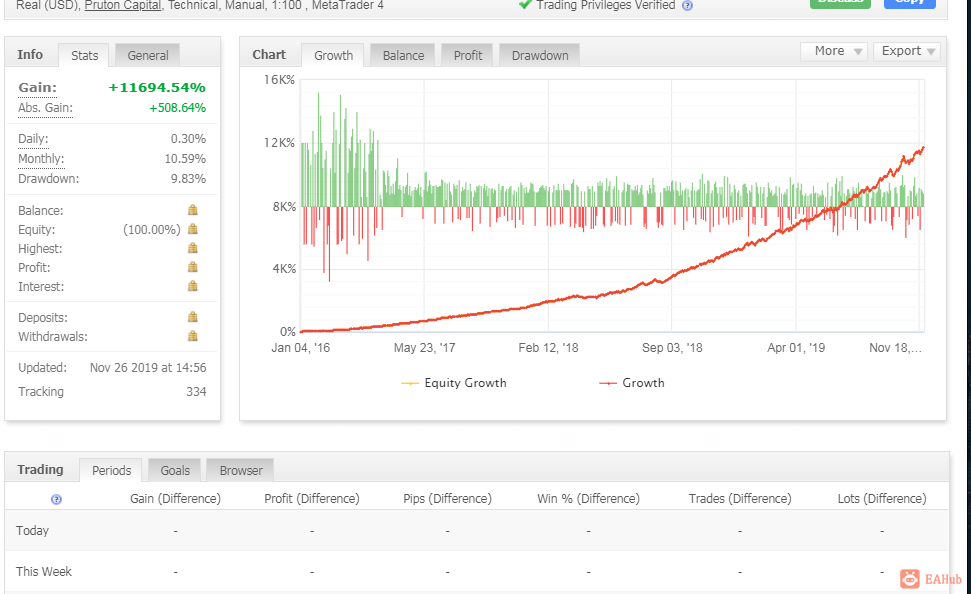
Task: Click the lock icon beside Deposits
Action: (193, 317)
